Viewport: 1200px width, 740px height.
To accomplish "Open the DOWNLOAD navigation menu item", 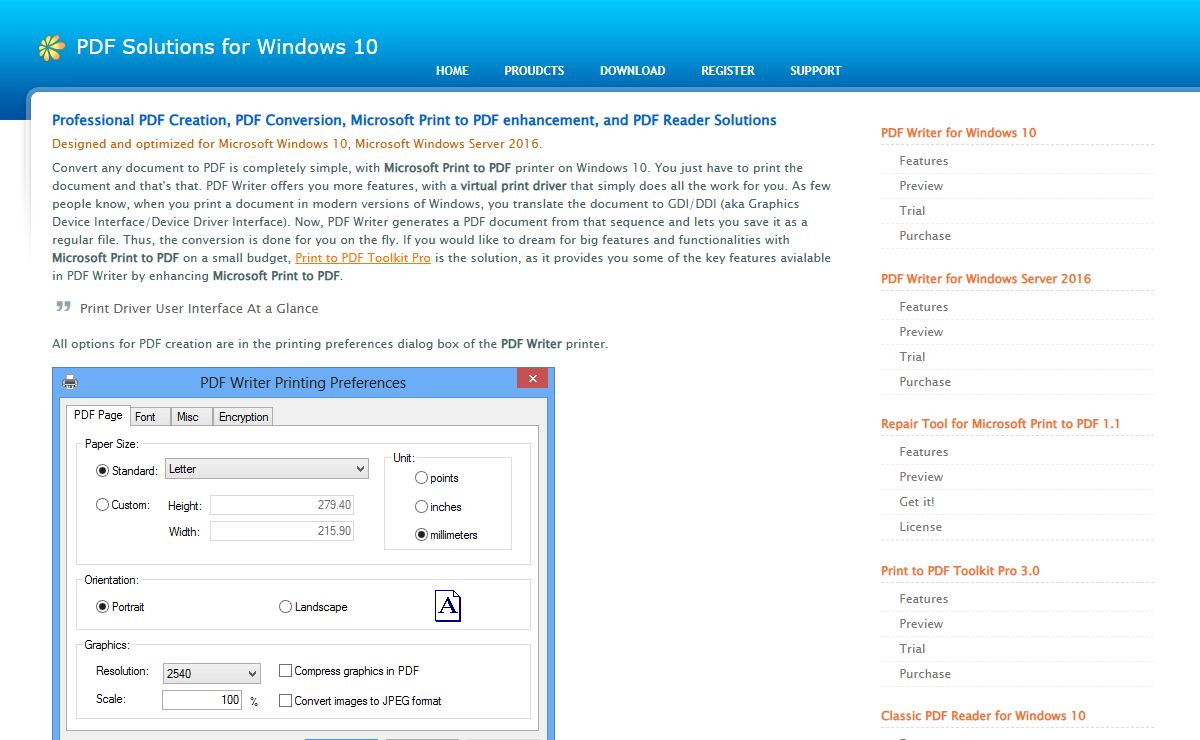I will (x=632, y=71).
